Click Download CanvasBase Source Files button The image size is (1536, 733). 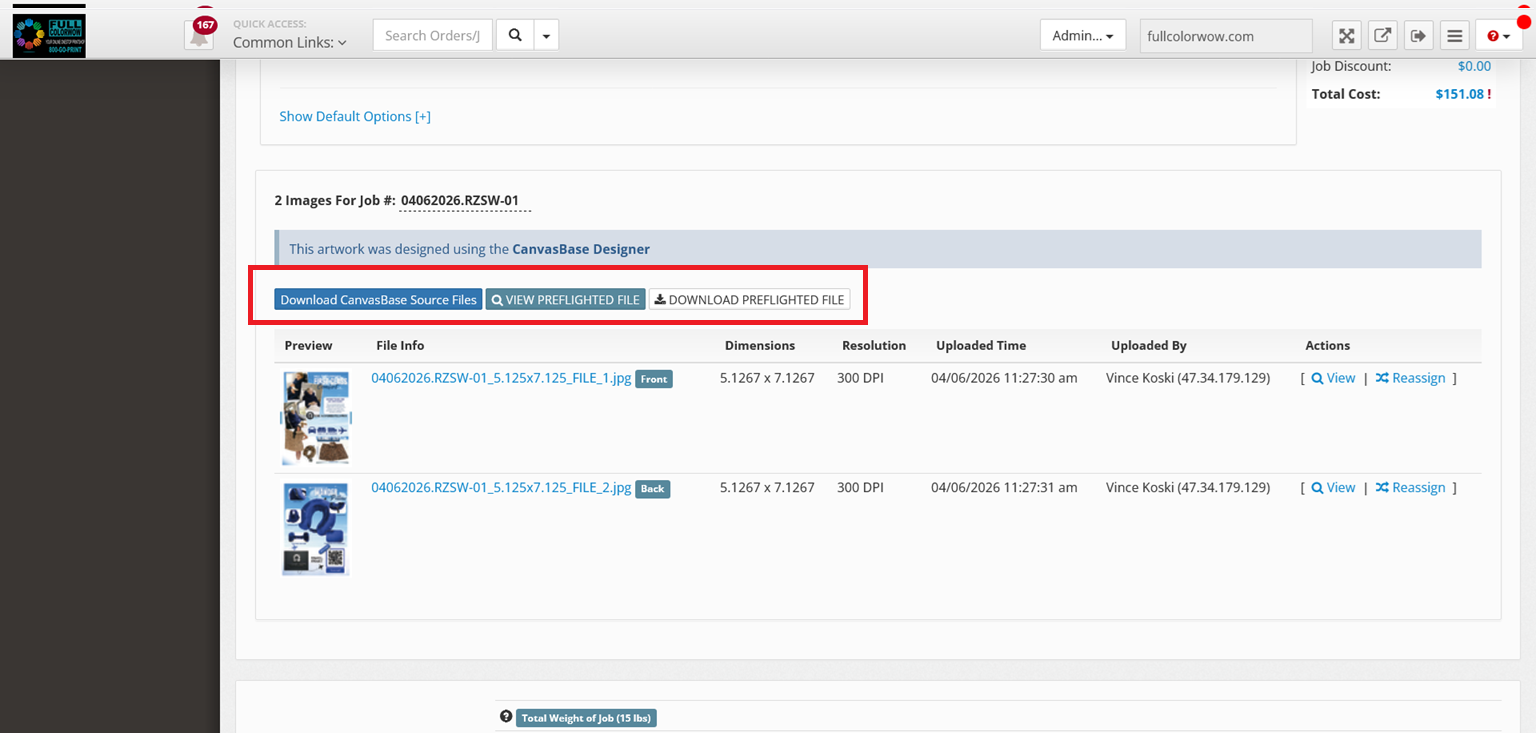point(378,300)
